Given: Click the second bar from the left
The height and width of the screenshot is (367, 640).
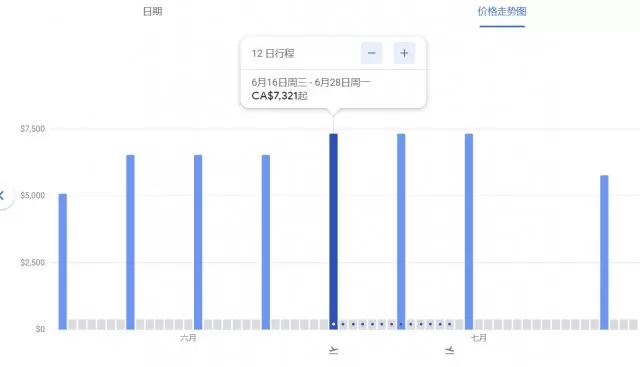Looking at the screenshot, I should coord(130,242).
